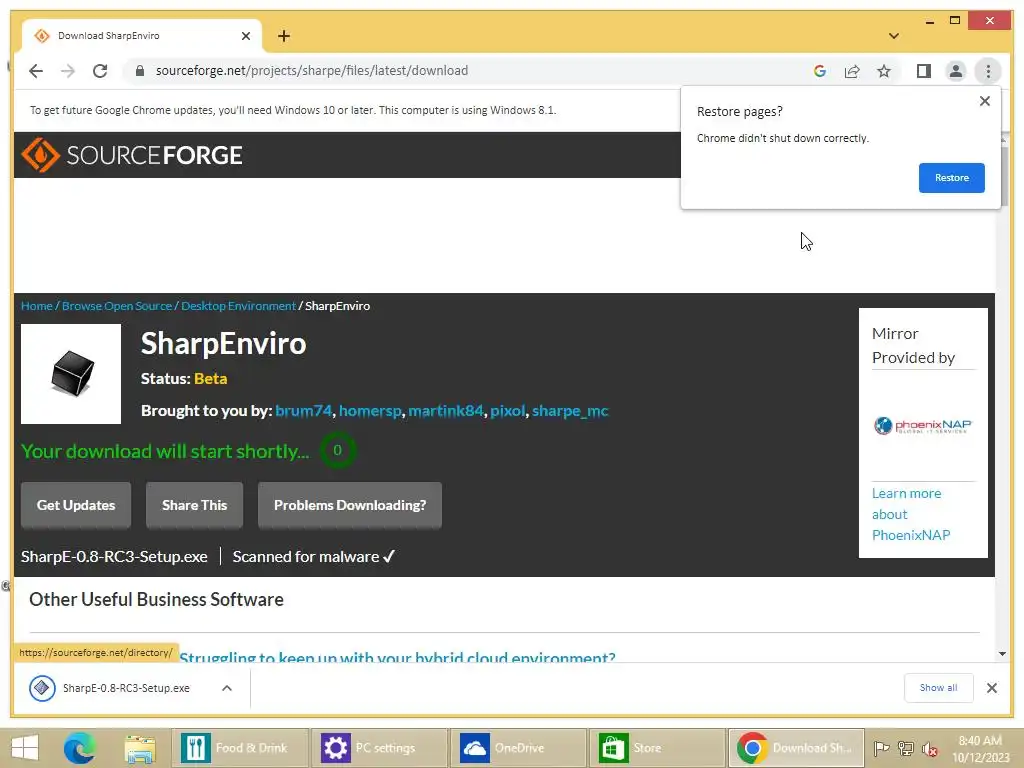Click the download countdown circle
This screenshot has height=768, width=1024.
[338, 450]
